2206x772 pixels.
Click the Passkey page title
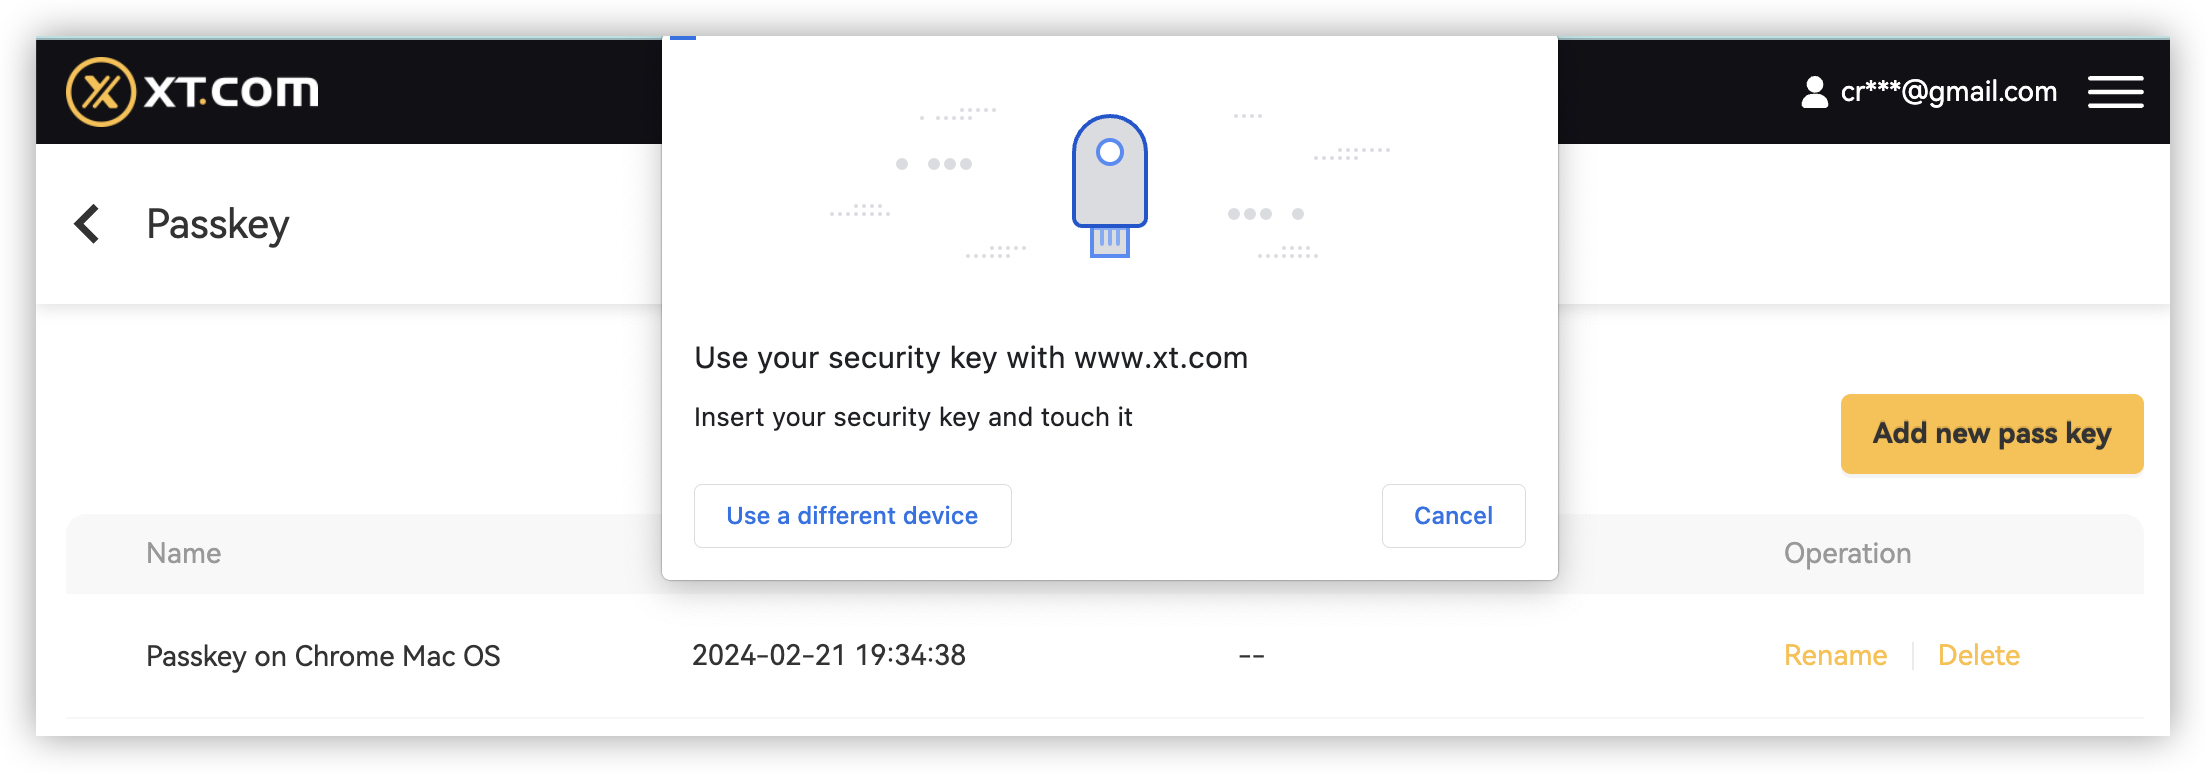point(217,224)
